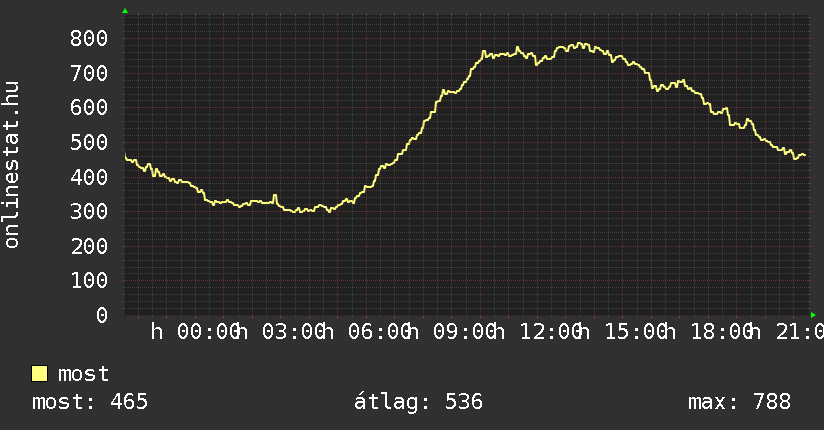Click the '09:00' time axis label
Screen dimensions: 824x430
(x=465, y=332)
